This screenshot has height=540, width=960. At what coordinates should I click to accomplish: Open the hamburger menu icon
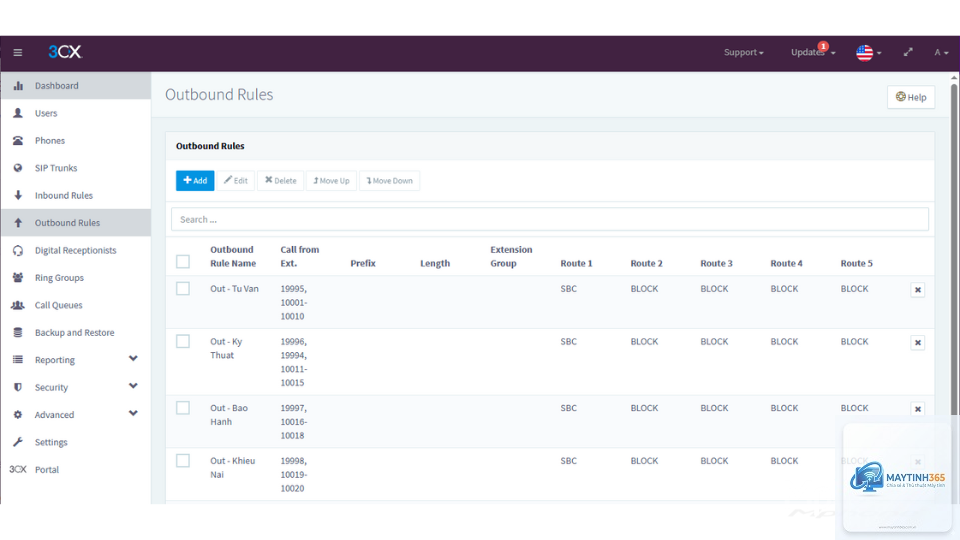[18, 53]
